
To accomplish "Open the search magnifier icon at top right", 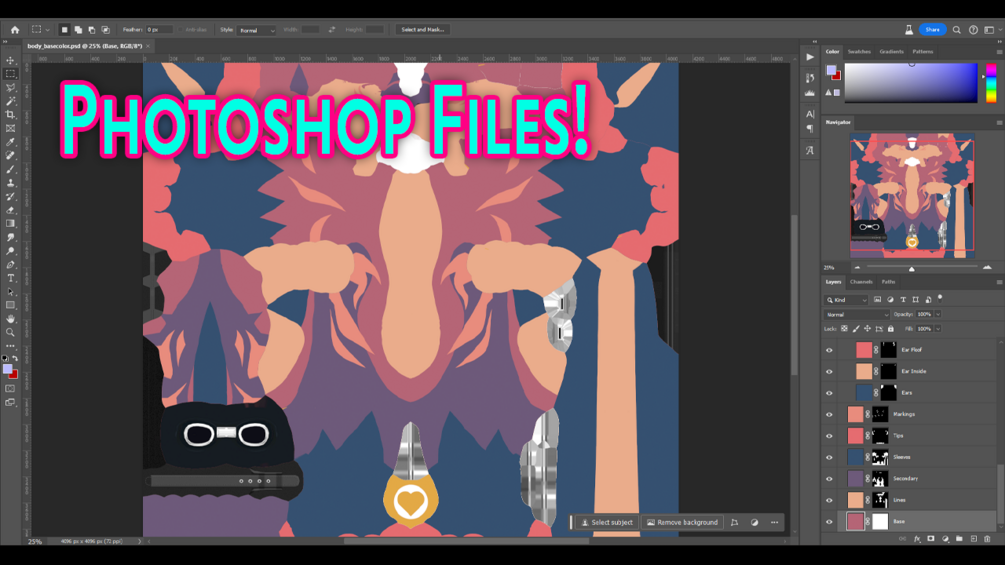I will tap(956, 29).
